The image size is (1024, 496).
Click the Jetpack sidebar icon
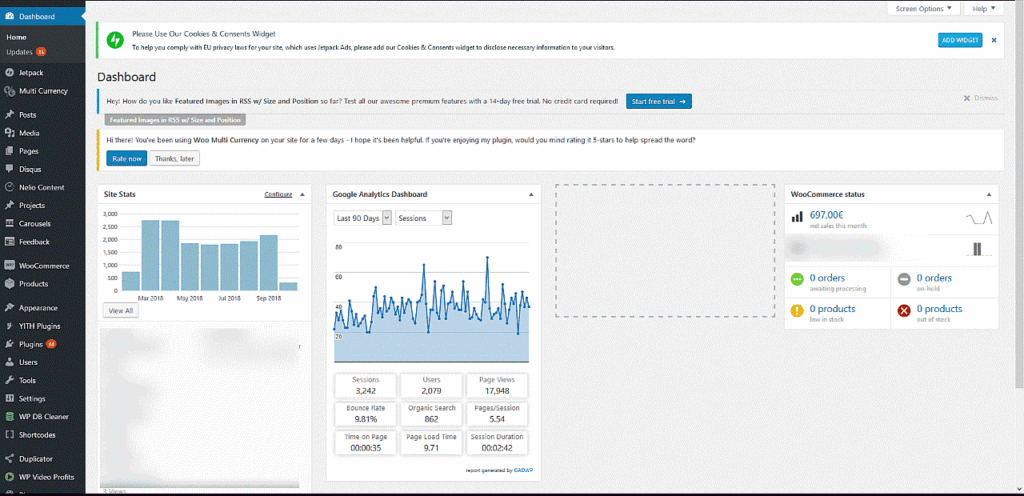click(x=9, y=72)
